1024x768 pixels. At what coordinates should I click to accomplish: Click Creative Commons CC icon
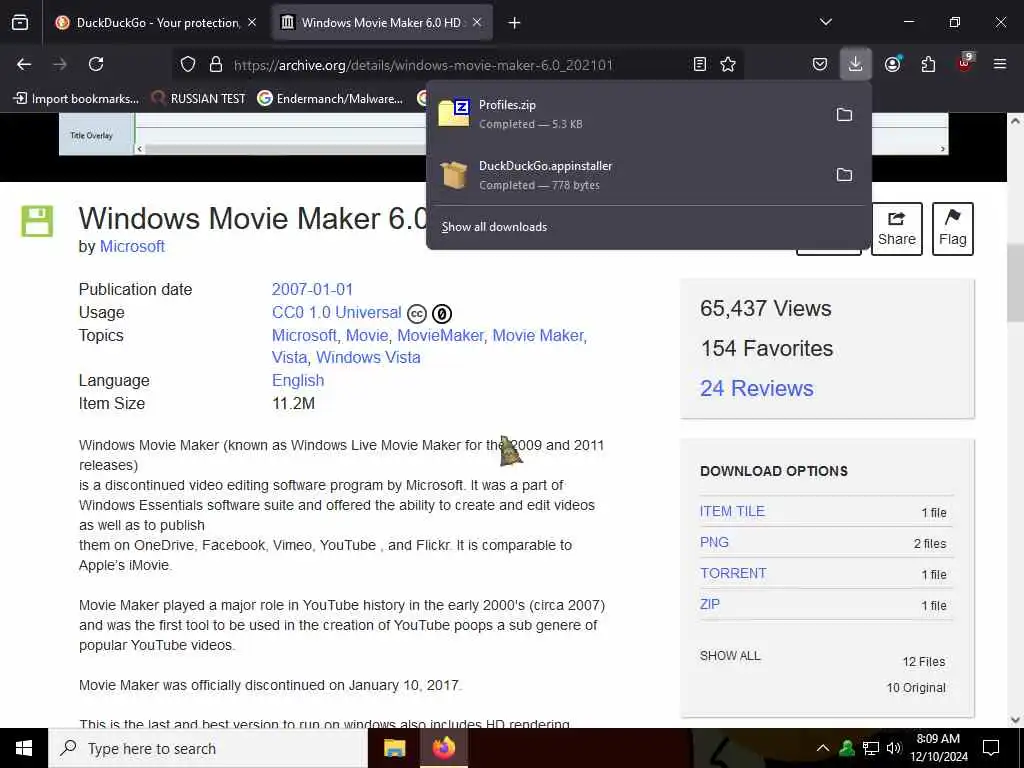(x=417, y=314)
